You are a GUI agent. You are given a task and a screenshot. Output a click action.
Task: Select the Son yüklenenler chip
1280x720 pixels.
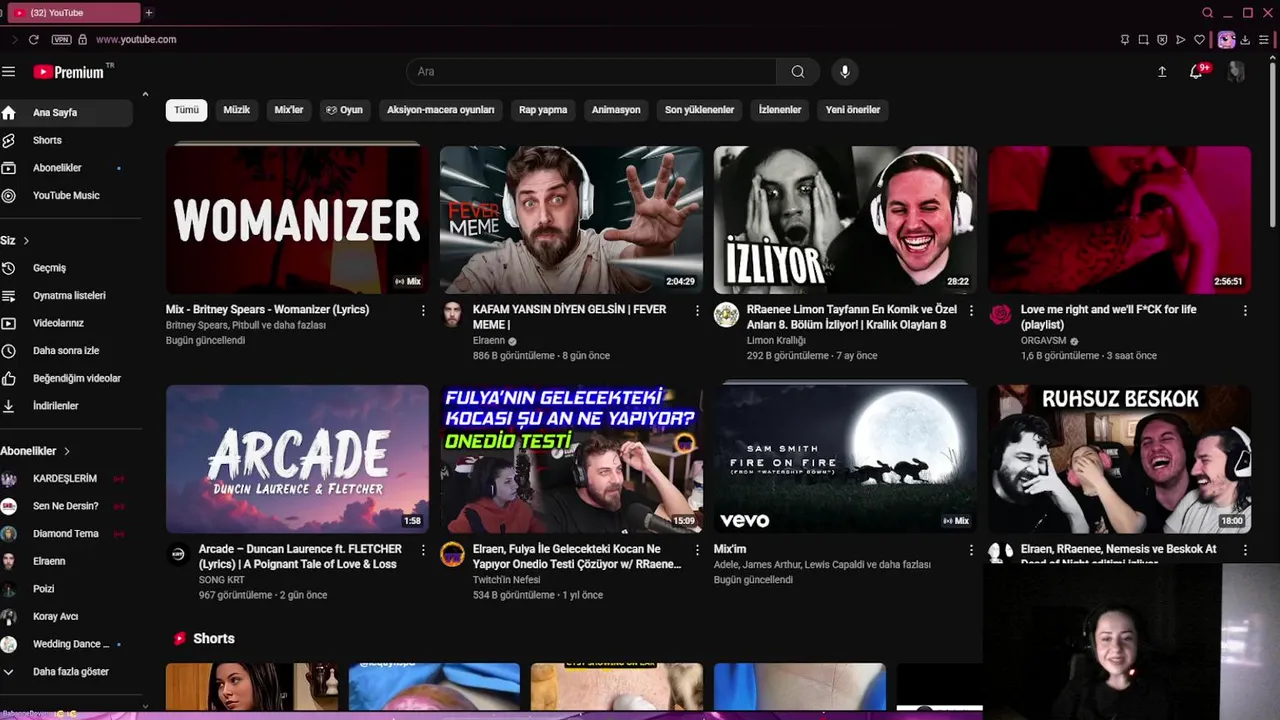pyautogui.click(x=699, y=110)
